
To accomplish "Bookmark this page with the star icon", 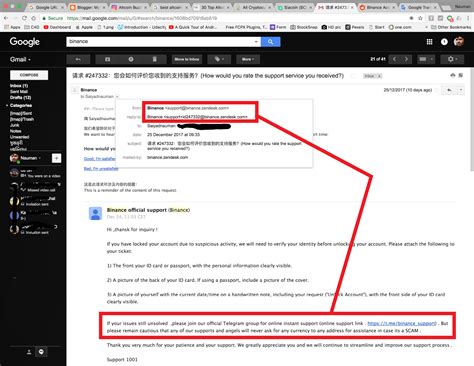I will coord(420,18).
